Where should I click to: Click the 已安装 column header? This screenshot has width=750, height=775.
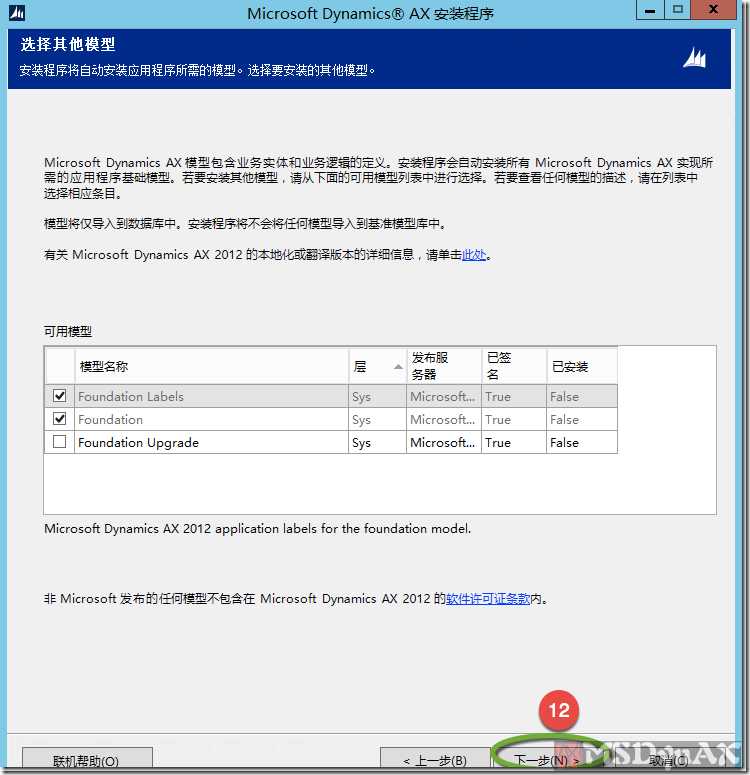tap(582, 366)
